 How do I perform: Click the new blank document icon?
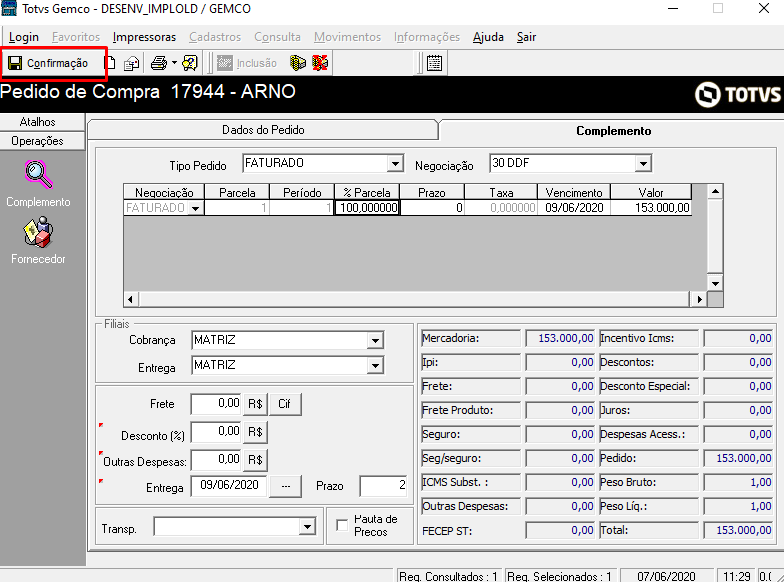(110, 63)
